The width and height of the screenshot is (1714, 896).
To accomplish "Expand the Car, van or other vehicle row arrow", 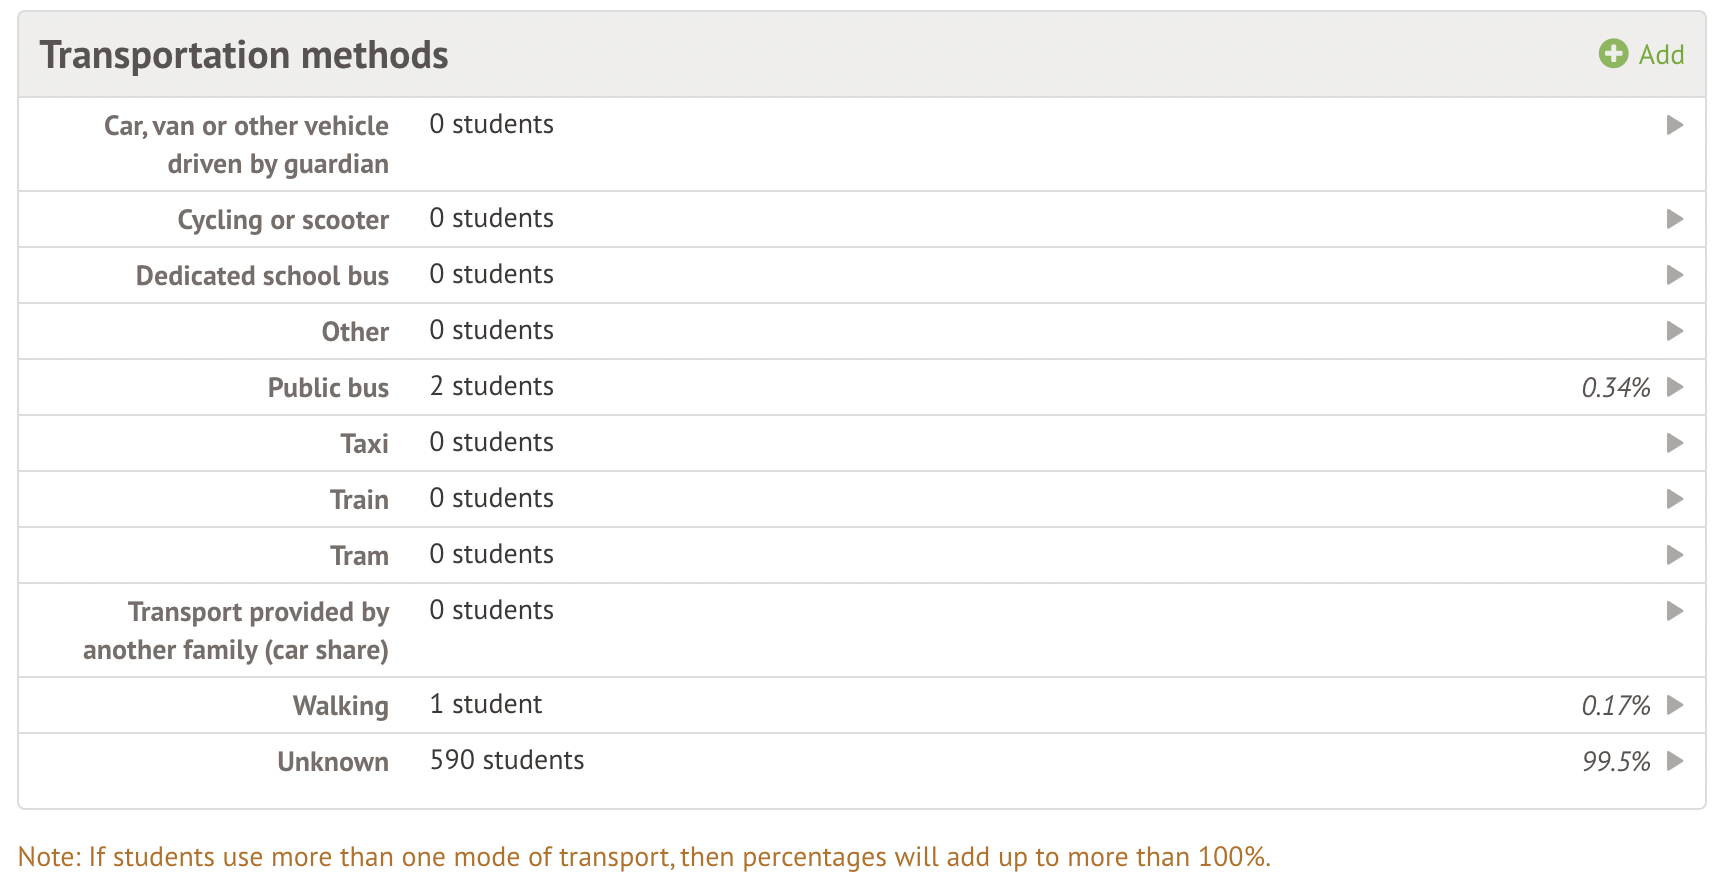I will [x=1675, y=125].
